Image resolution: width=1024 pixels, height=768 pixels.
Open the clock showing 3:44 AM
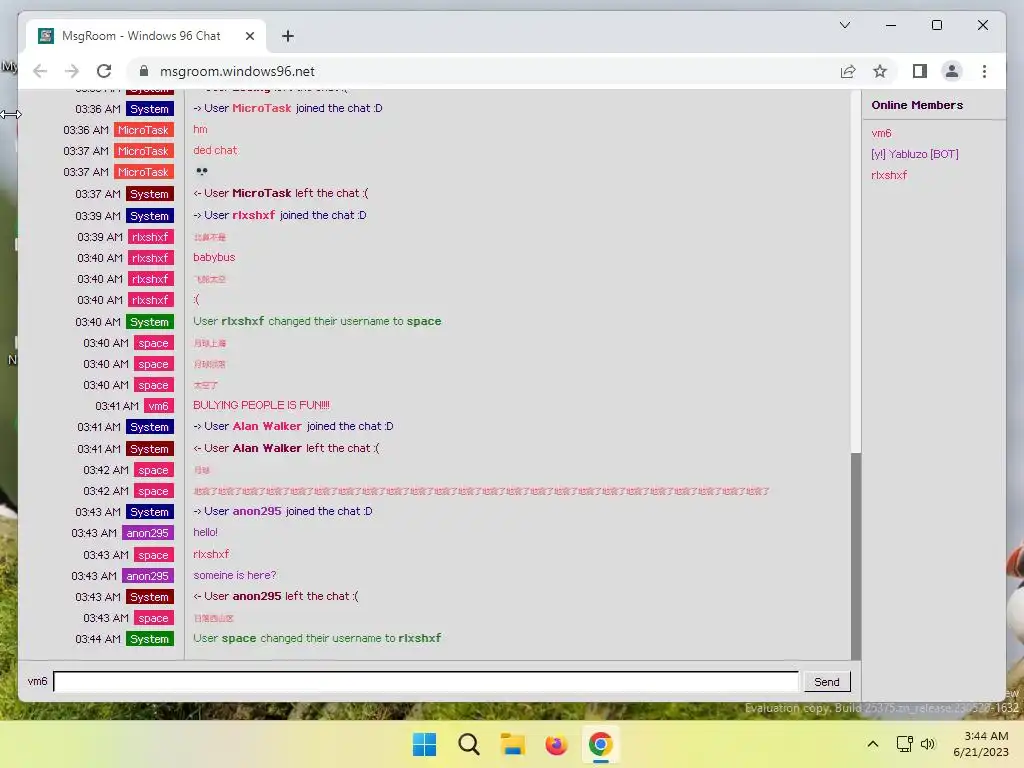(981, 744)
